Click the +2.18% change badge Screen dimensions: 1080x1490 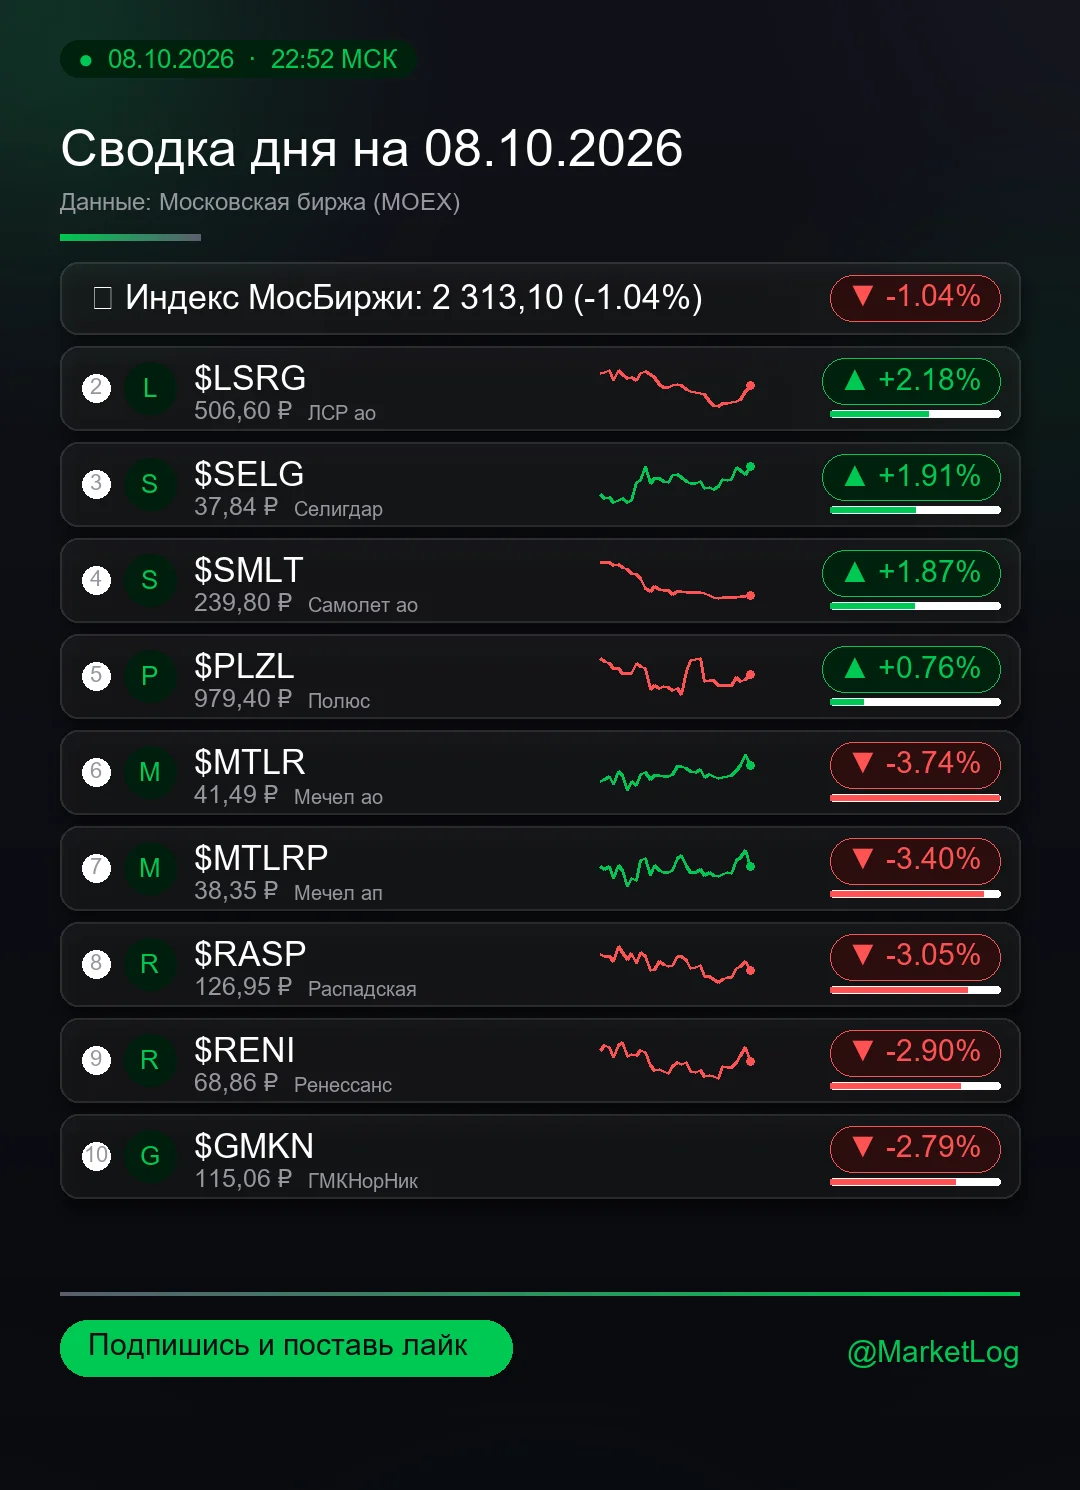(x=911, y=380)
